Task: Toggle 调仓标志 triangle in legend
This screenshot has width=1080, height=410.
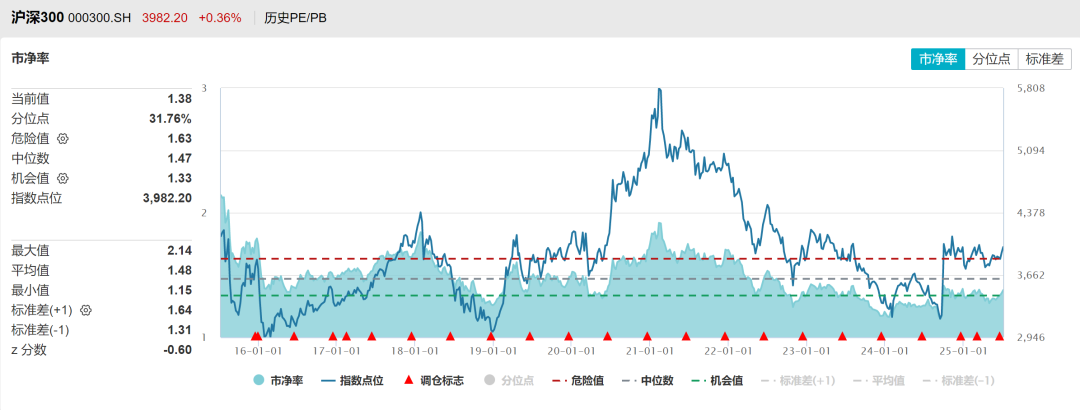Action: (x=433, y=380)
